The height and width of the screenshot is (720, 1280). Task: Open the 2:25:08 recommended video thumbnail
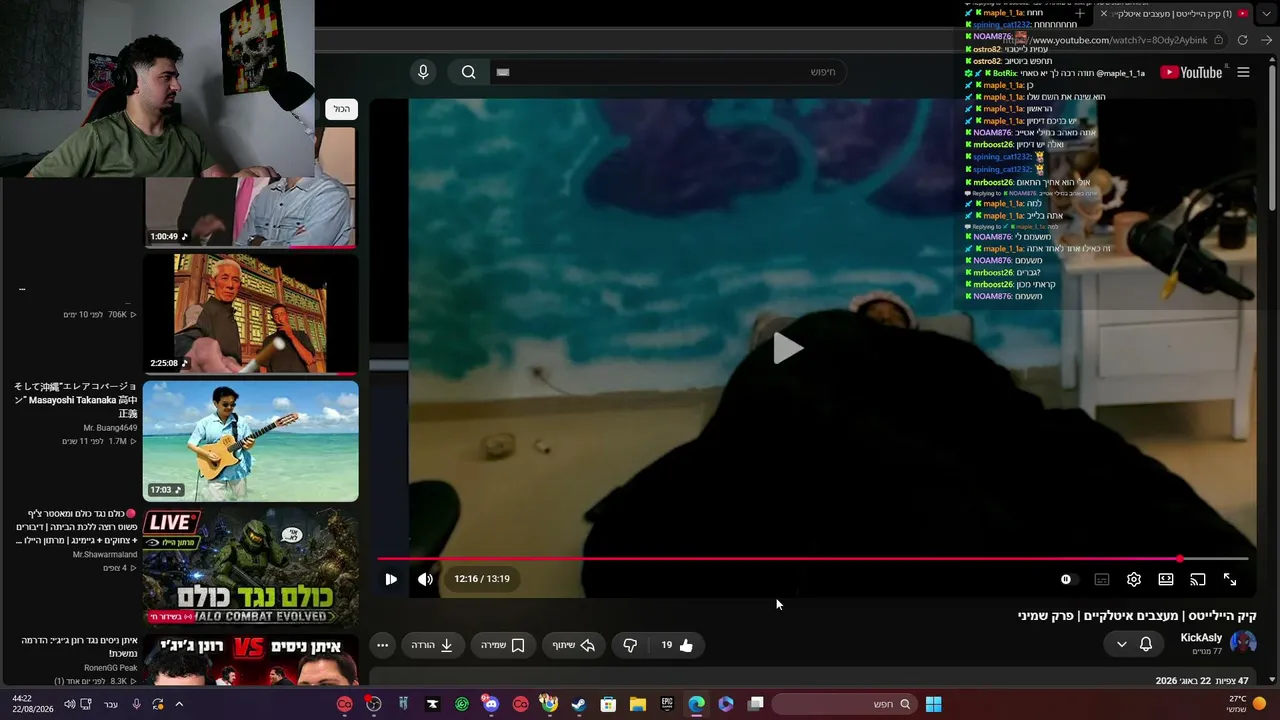click(250, 314)
